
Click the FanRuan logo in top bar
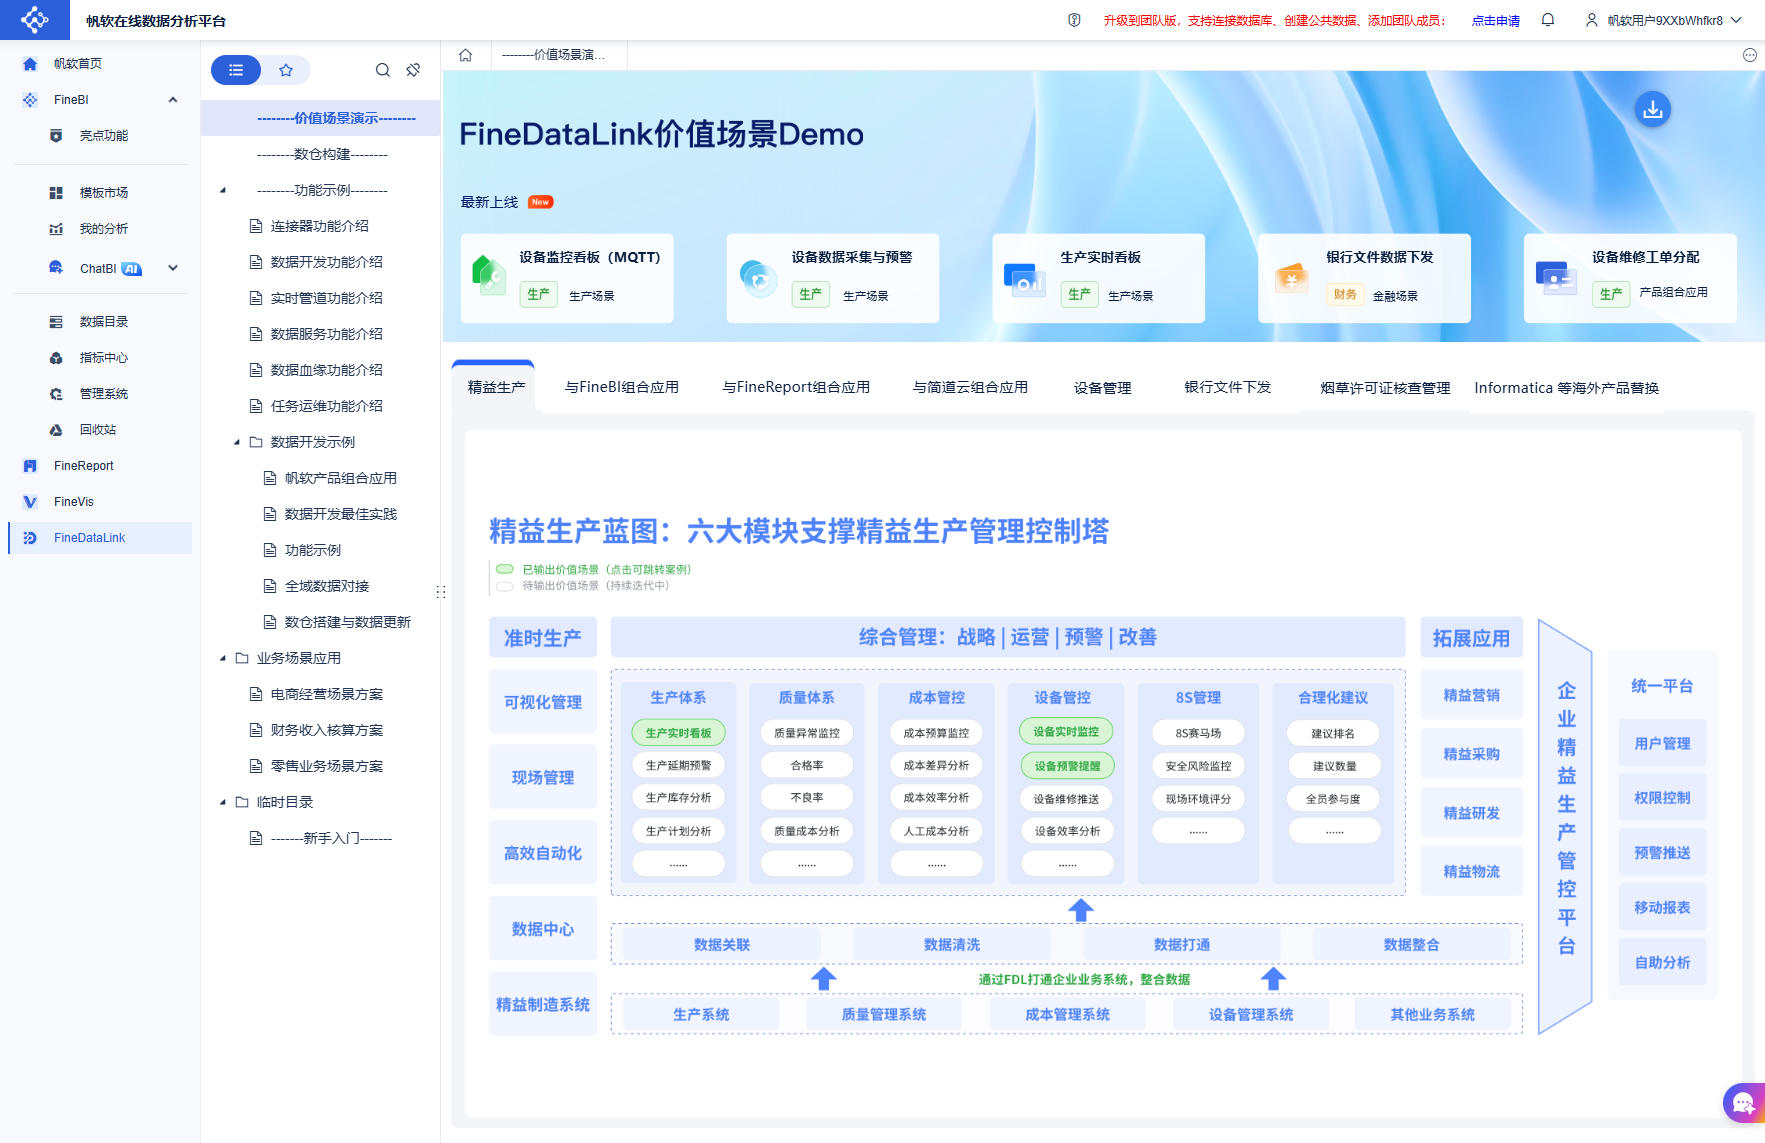point(34,20)
